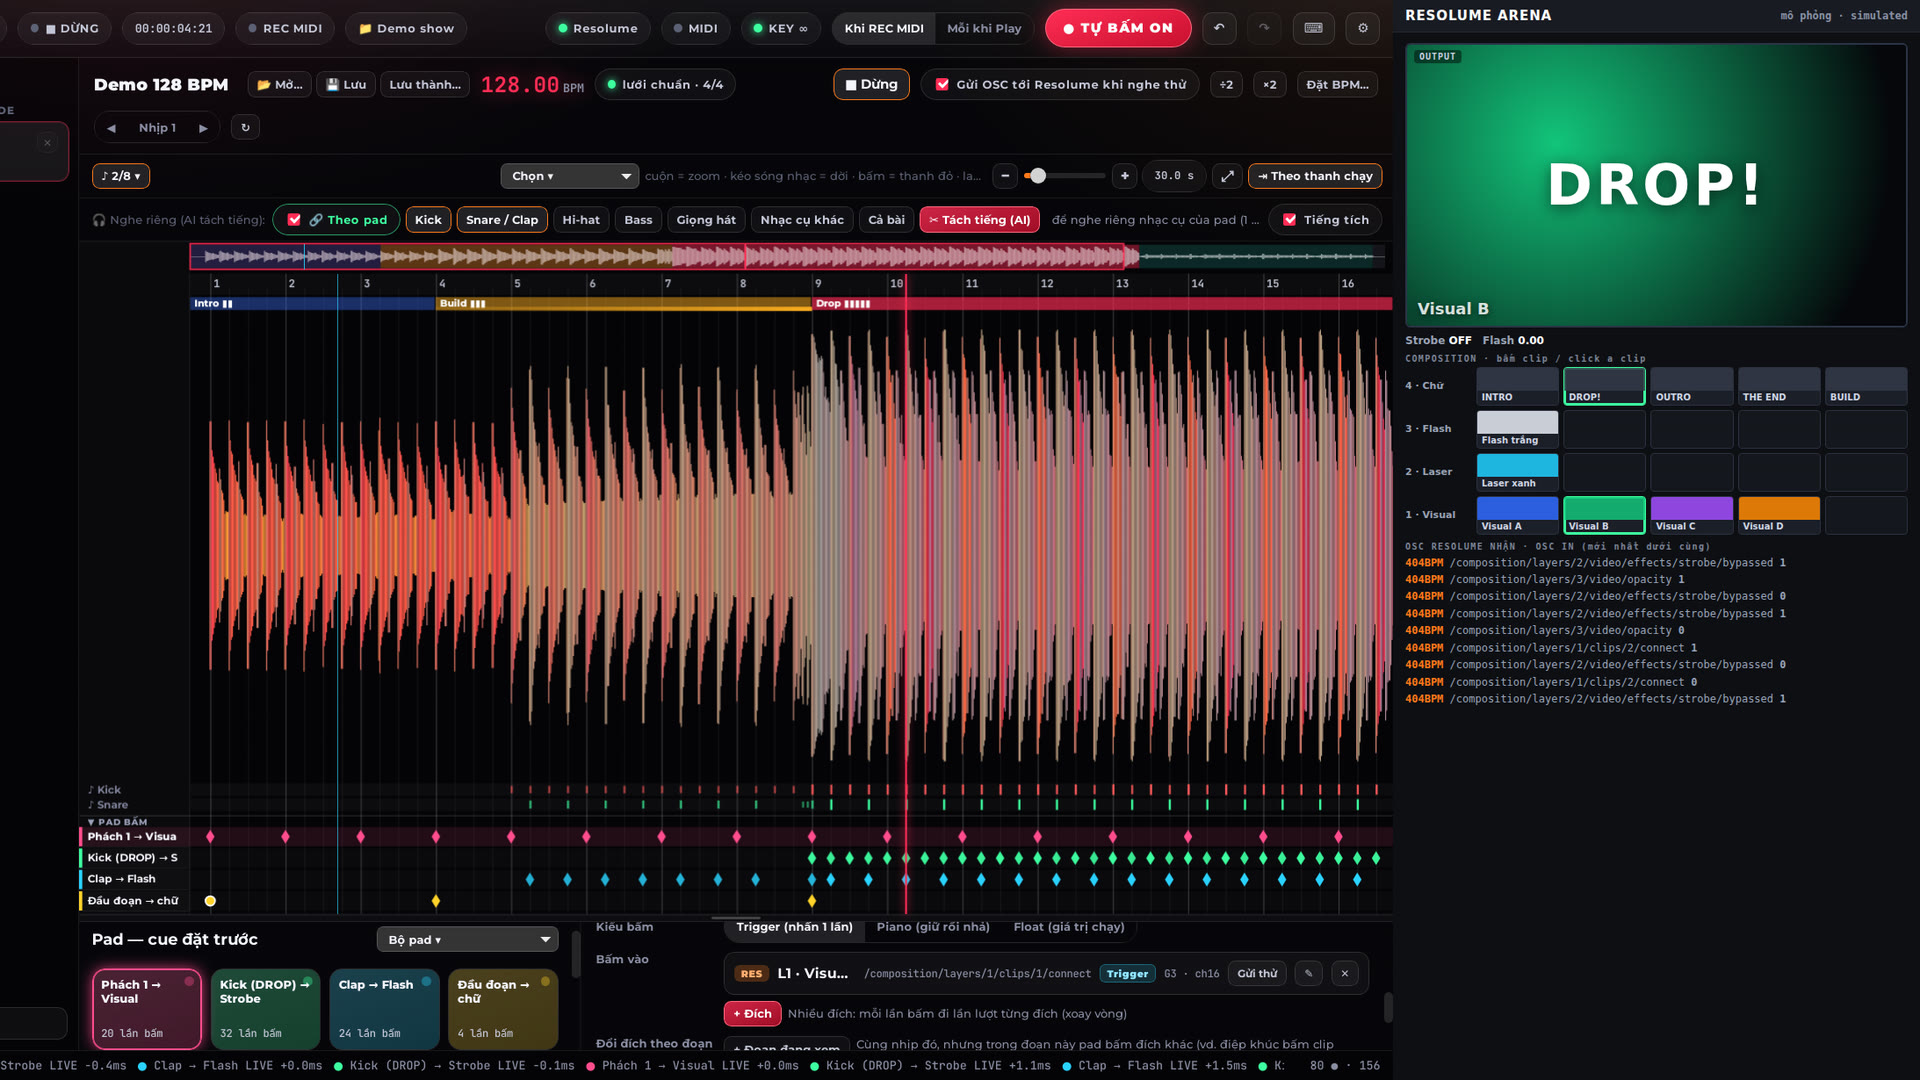This screenshot has height=1080, width=1920.
Task: Toggle the Theo pad checkbox
Action: point(294,220)
